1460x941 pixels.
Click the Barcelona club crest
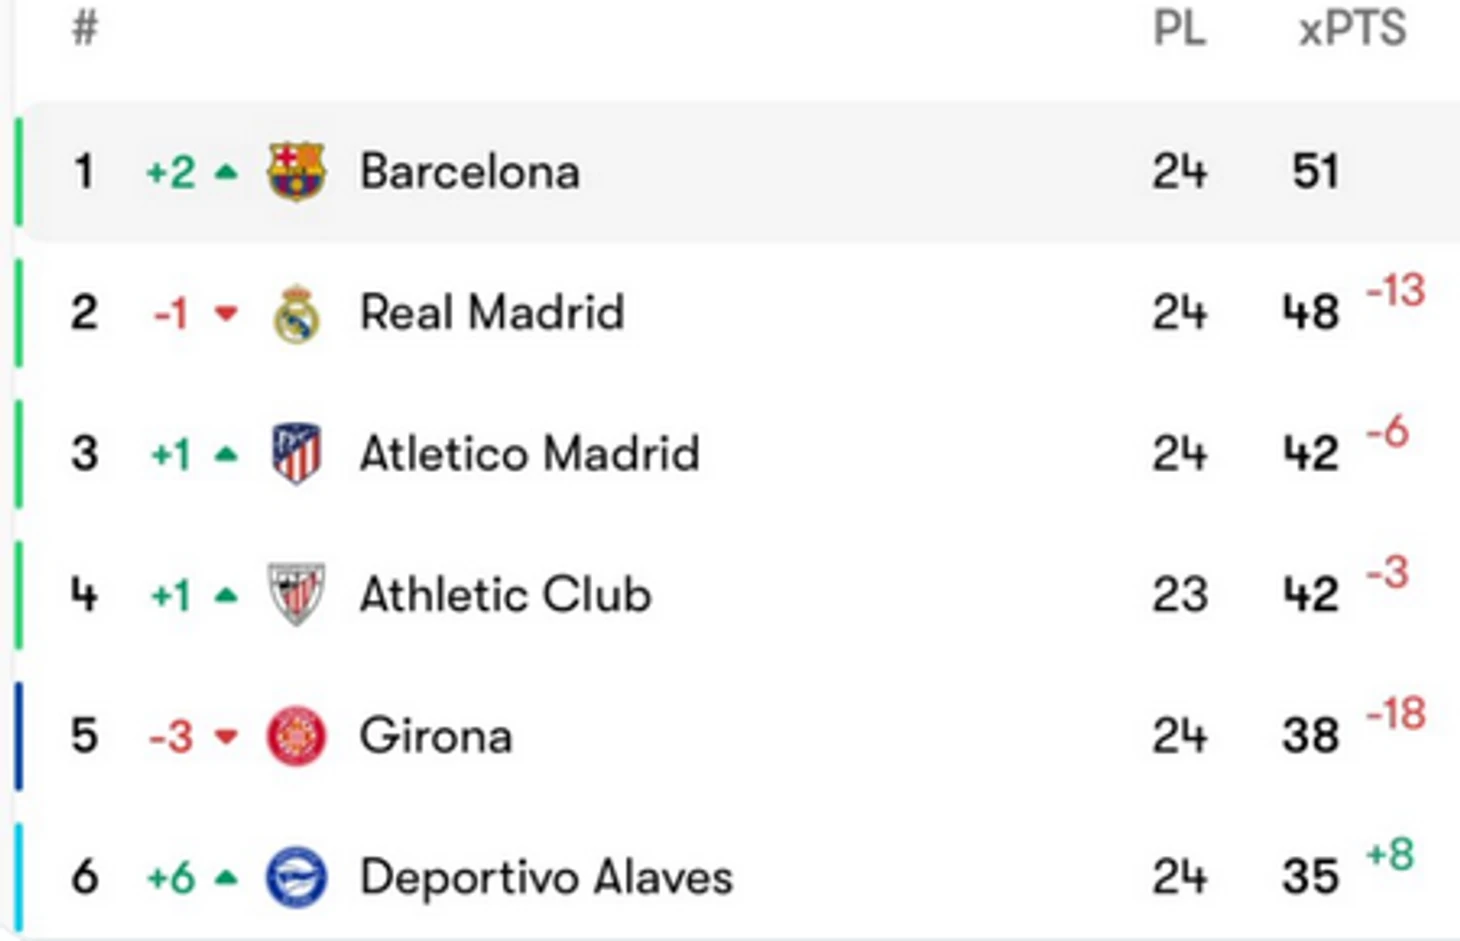point(297,171)
